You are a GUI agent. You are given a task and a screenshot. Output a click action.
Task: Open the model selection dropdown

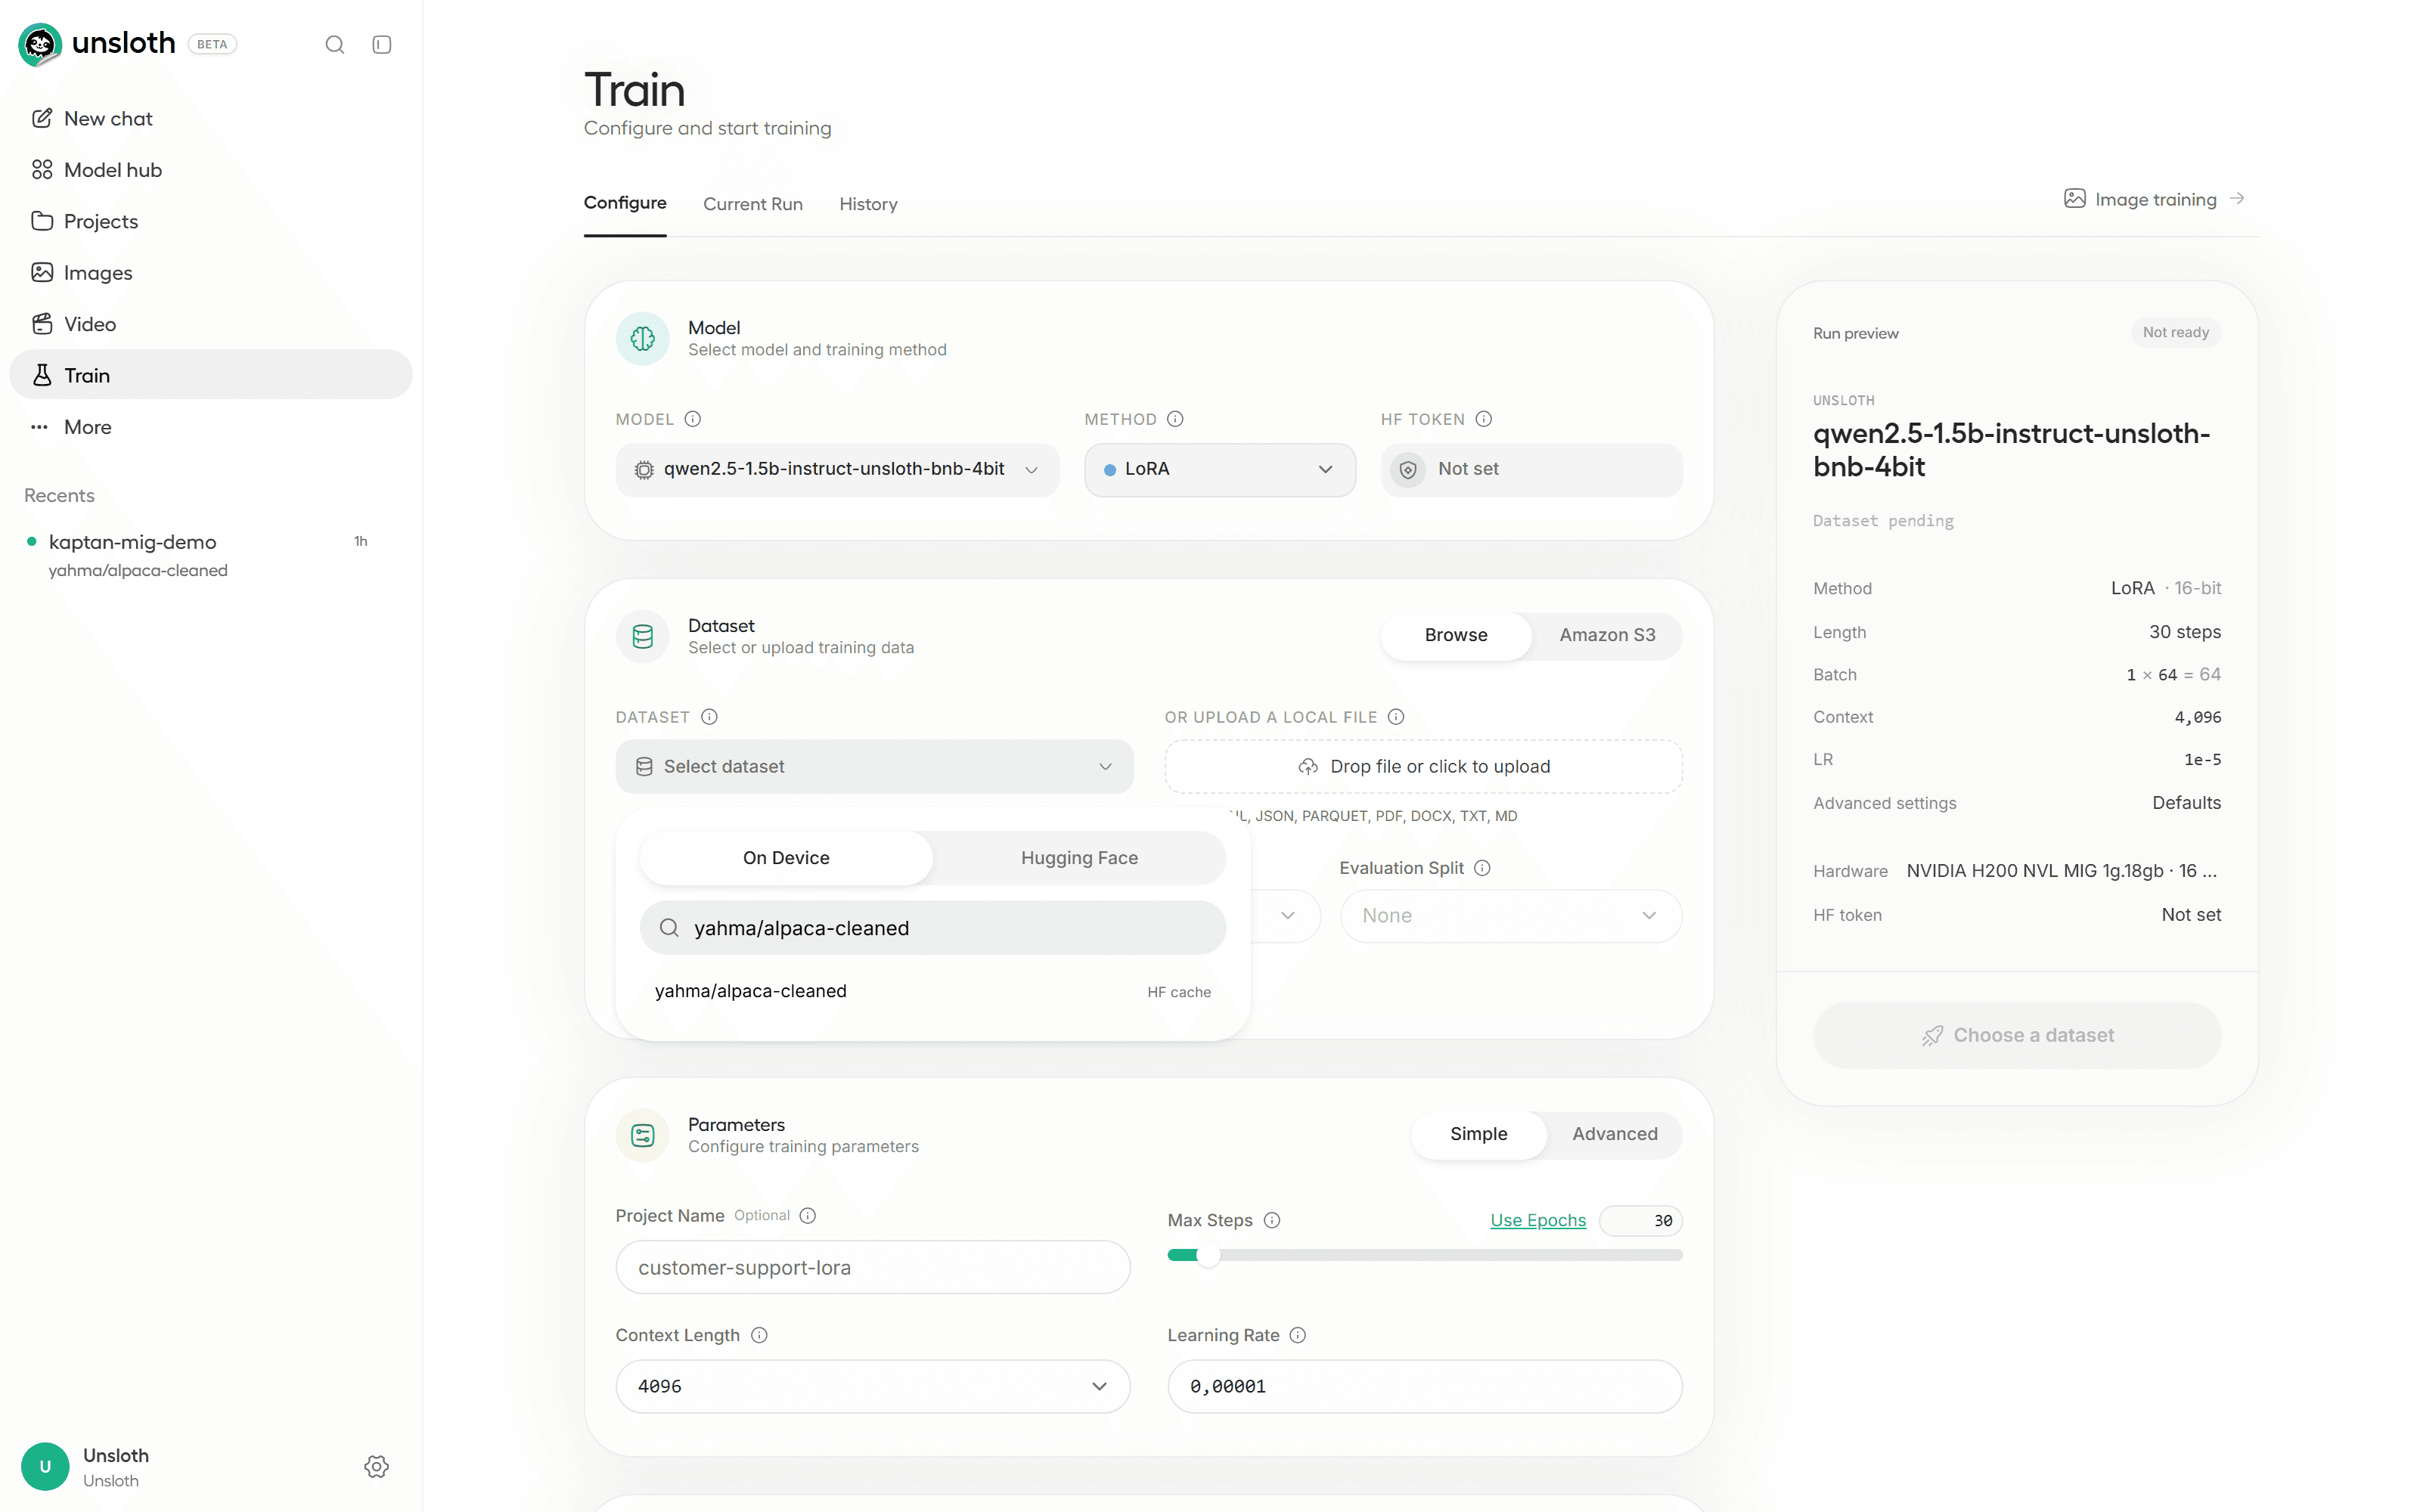pyautogui.click(x=837, y=470)
